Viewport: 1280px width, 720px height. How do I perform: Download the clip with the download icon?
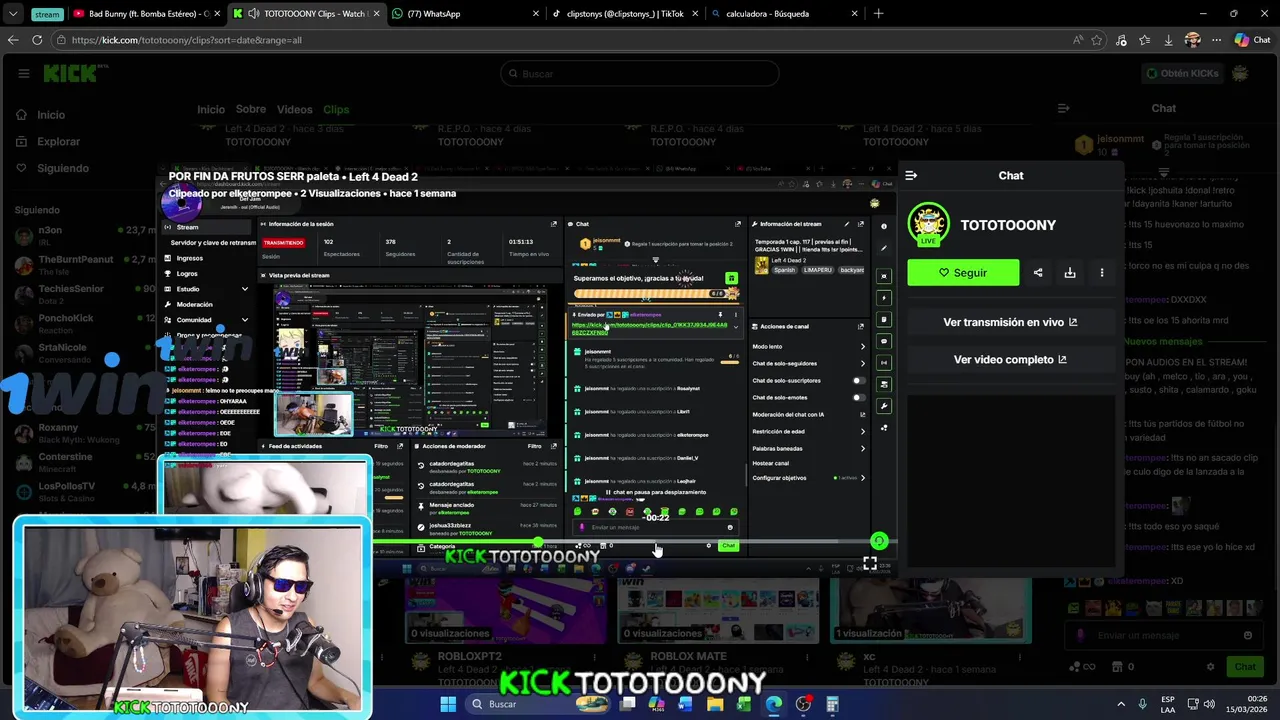[x=1070, y=272]
